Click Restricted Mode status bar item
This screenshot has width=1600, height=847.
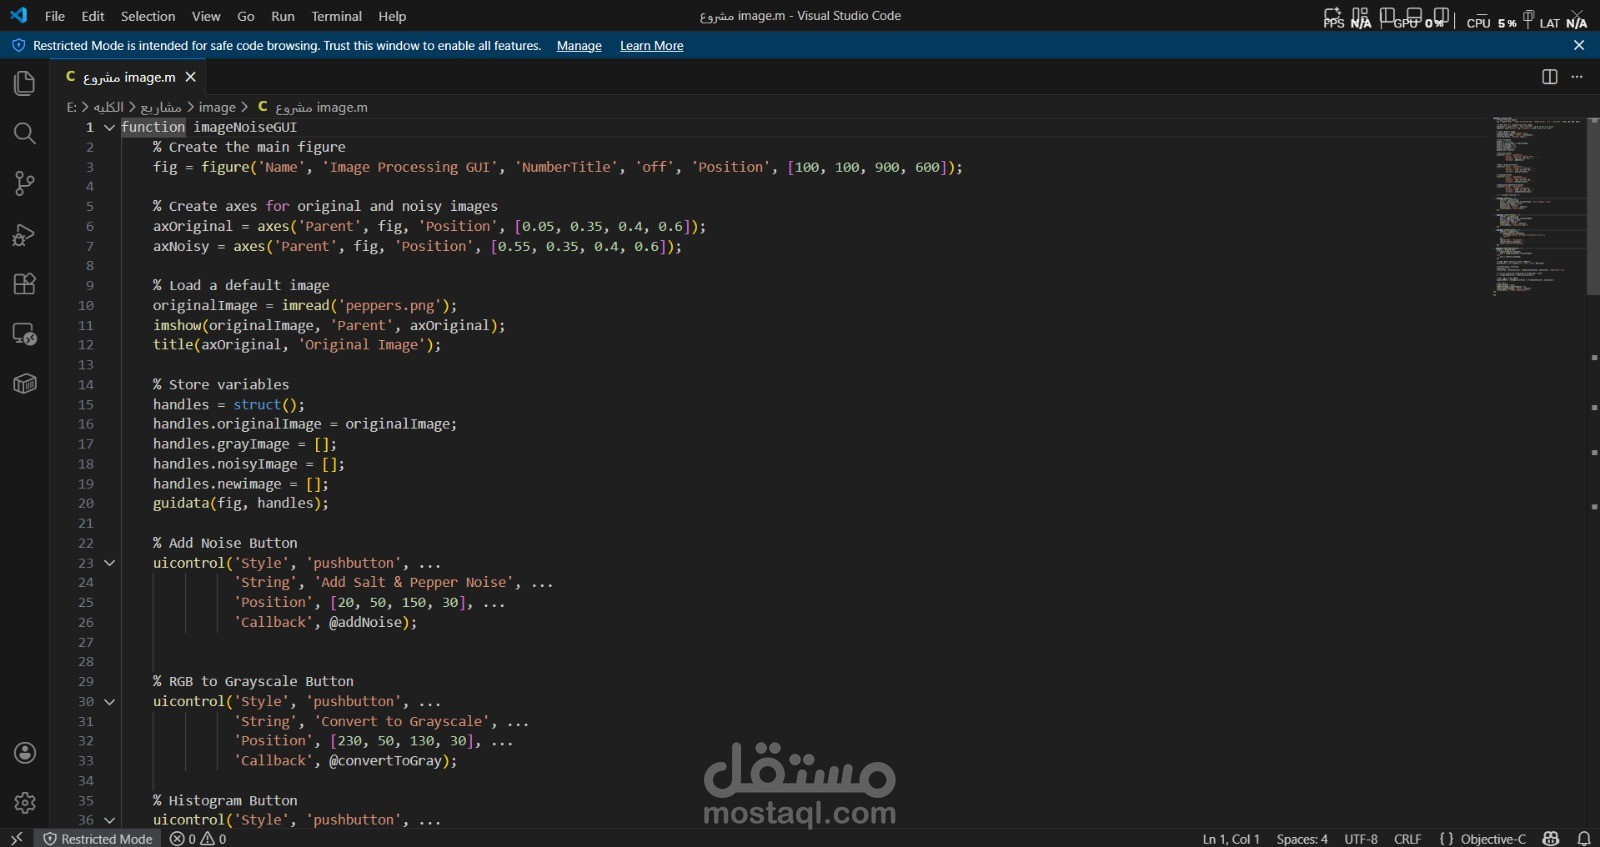click(98, 838)
